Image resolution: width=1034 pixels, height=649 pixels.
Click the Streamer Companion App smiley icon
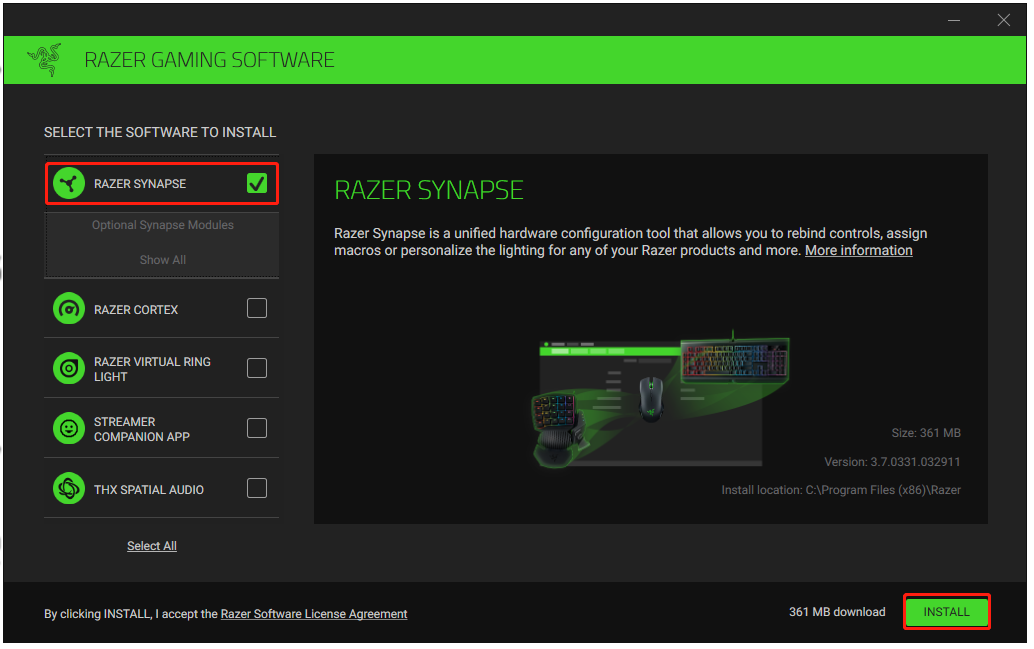click(x=69, y=429)
